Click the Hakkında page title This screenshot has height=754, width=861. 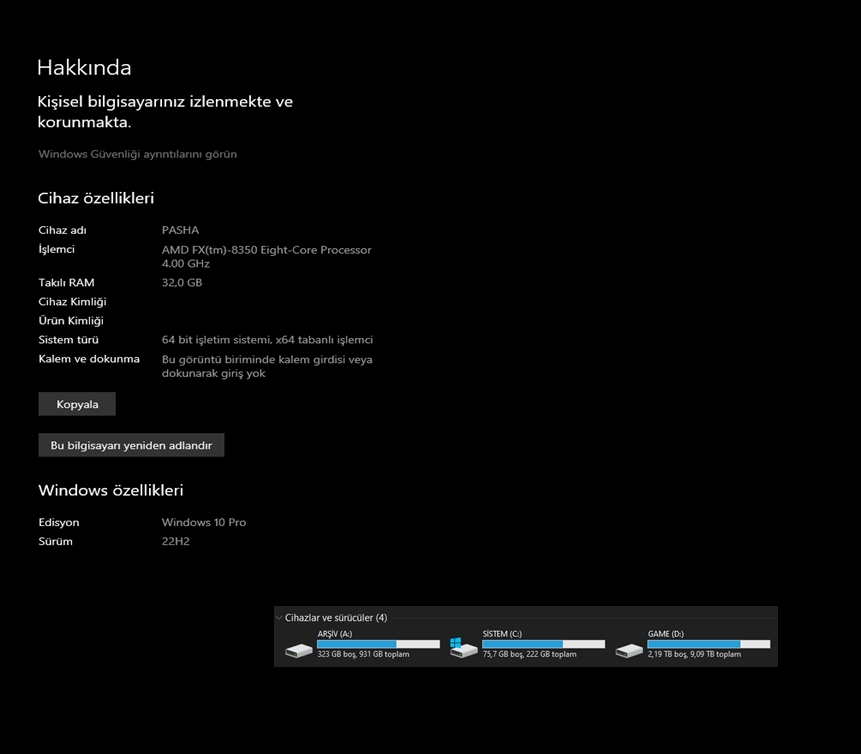point(84,68)
